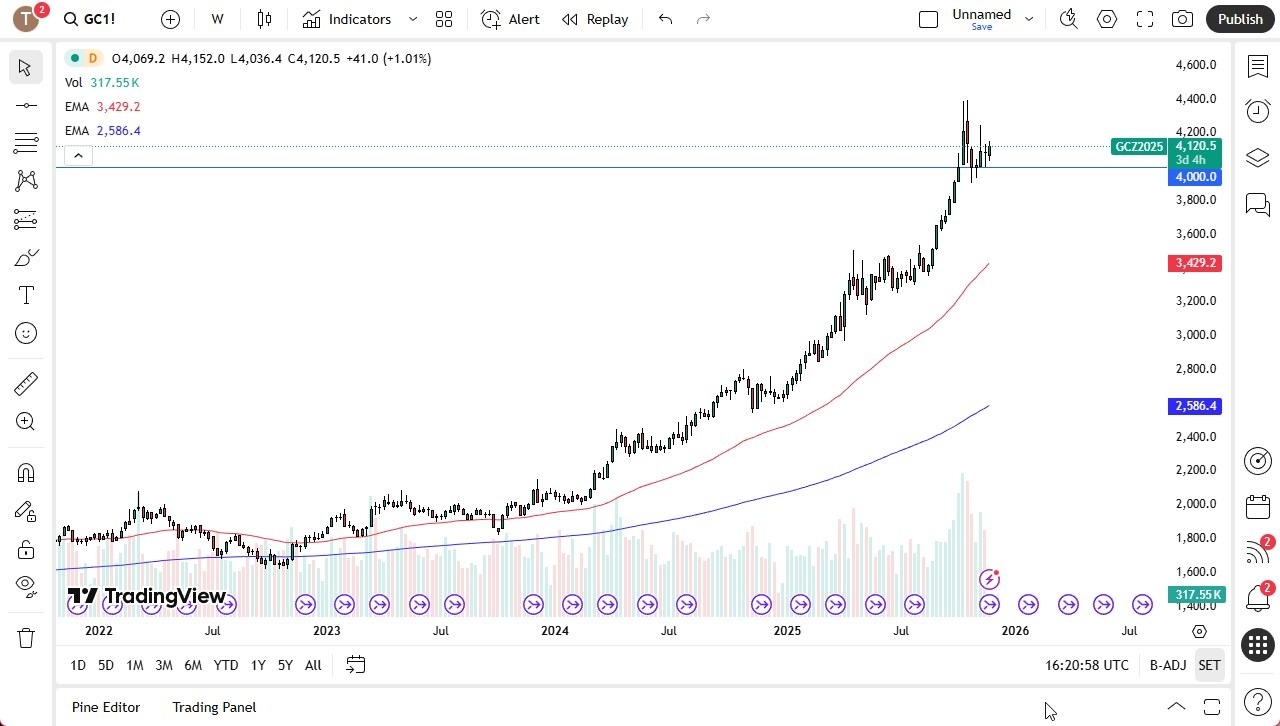This screenshot has width=1280, height=726.
Task: Pick the brush drawing tool
Action: 25,257
